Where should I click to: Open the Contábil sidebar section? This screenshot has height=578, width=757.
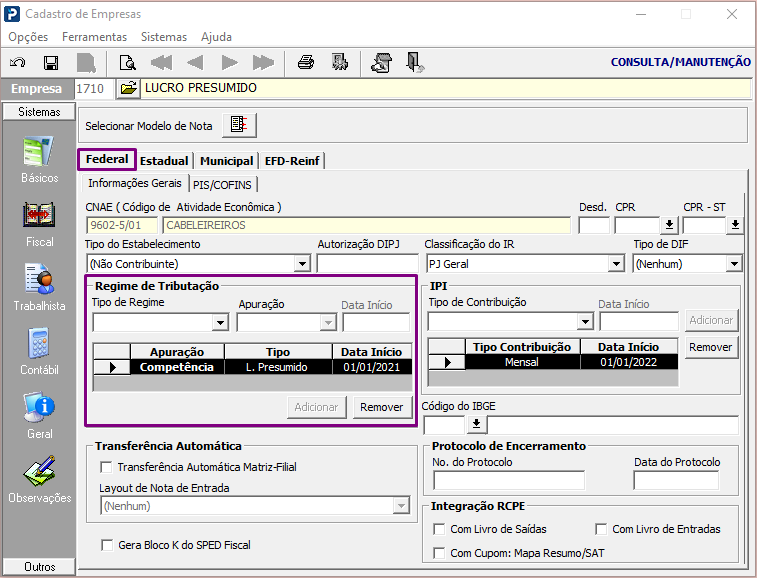click(x=39, y=352)
